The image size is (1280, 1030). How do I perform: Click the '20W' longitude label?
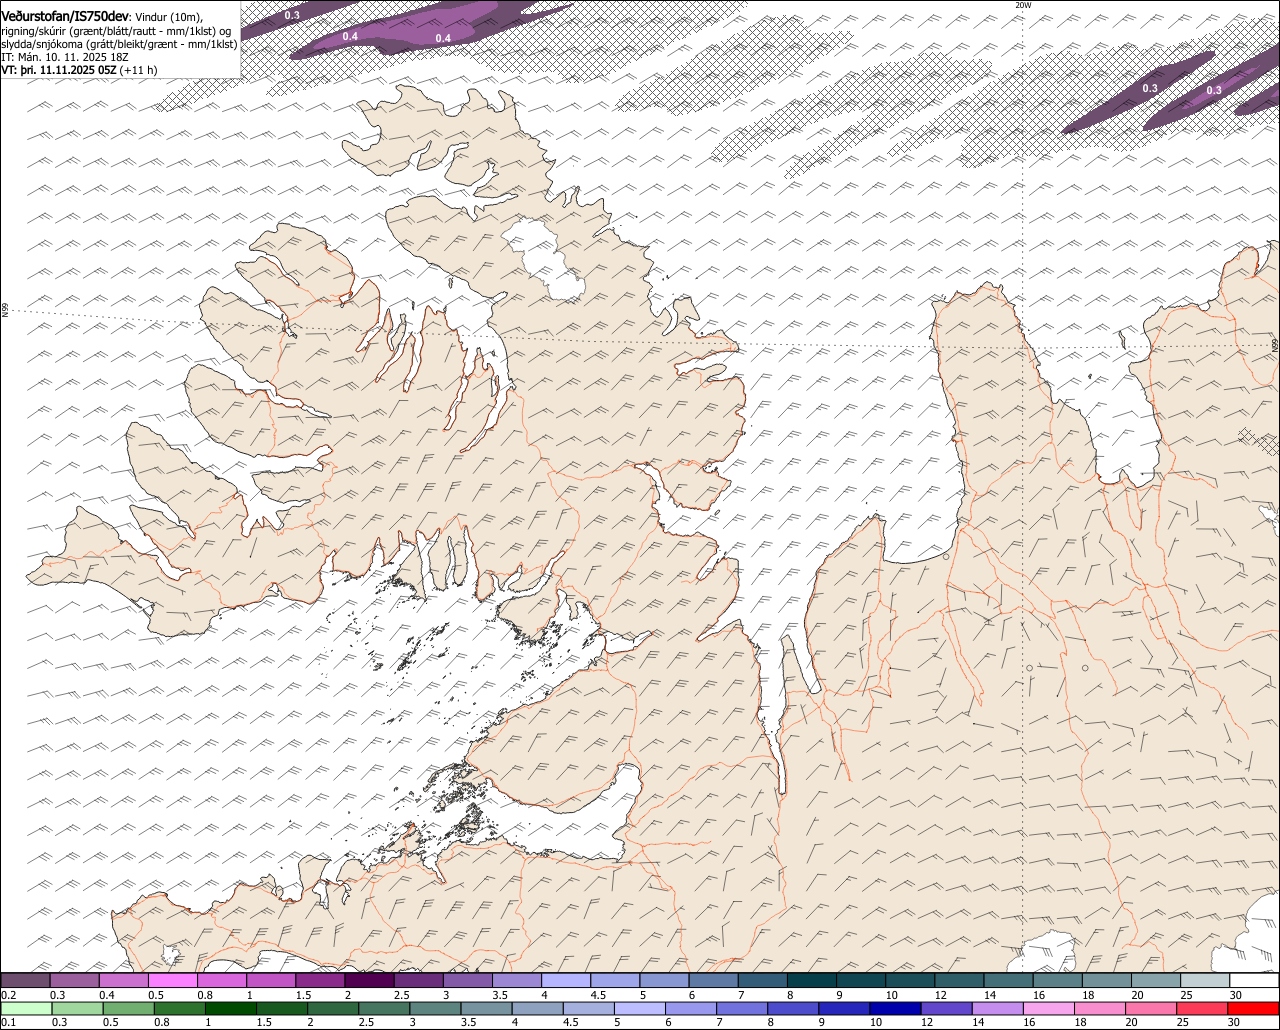[1022, 5]
